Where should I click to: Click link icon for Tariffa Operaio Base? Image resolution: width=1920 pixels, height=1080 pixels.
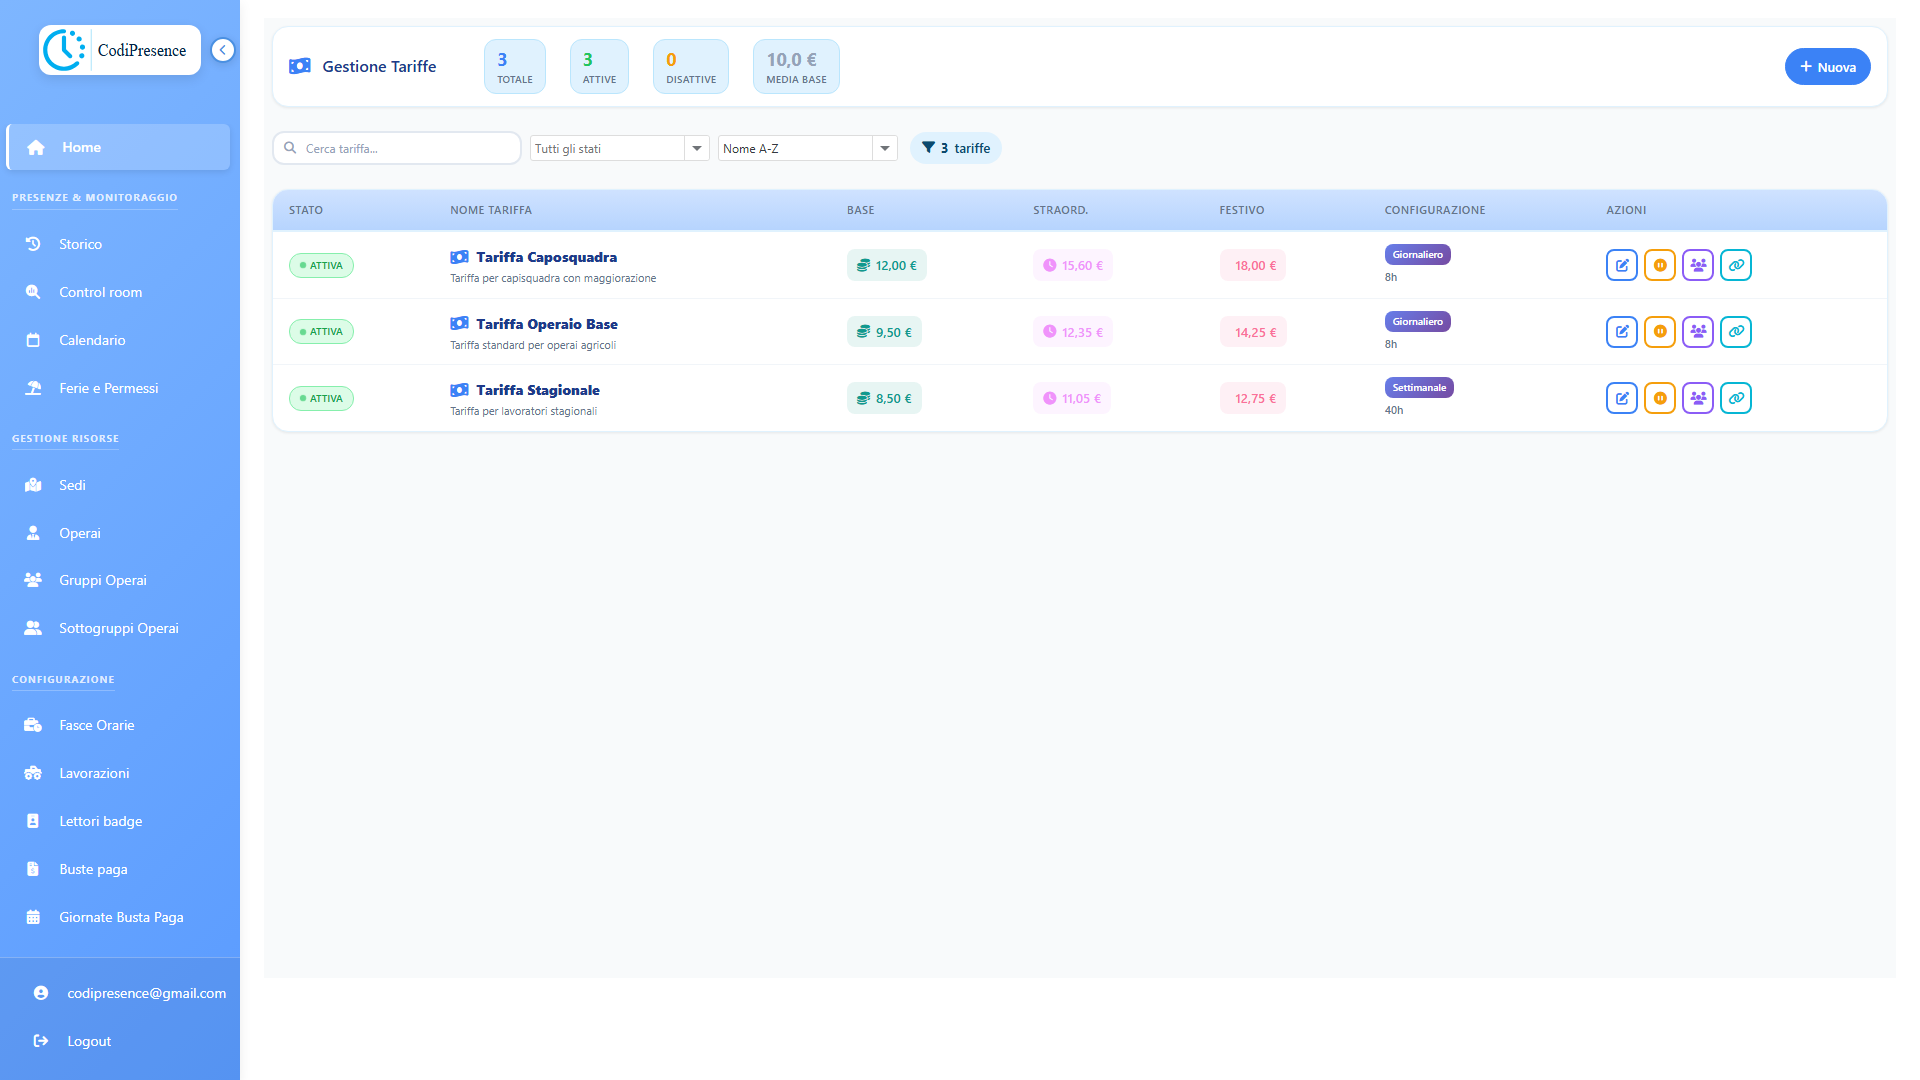click(x=1735, y=332)
